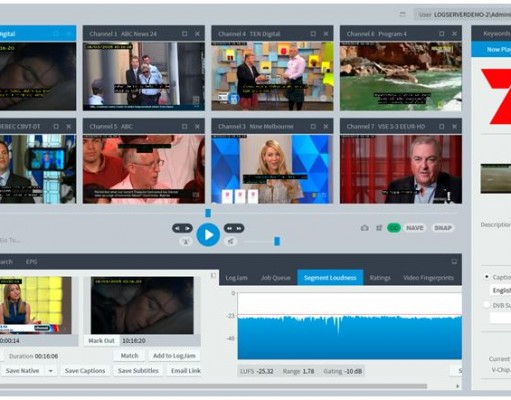Open the Now Playing tab in the side panel
Screen dimensions: 511x400
(x=491, y=49)
